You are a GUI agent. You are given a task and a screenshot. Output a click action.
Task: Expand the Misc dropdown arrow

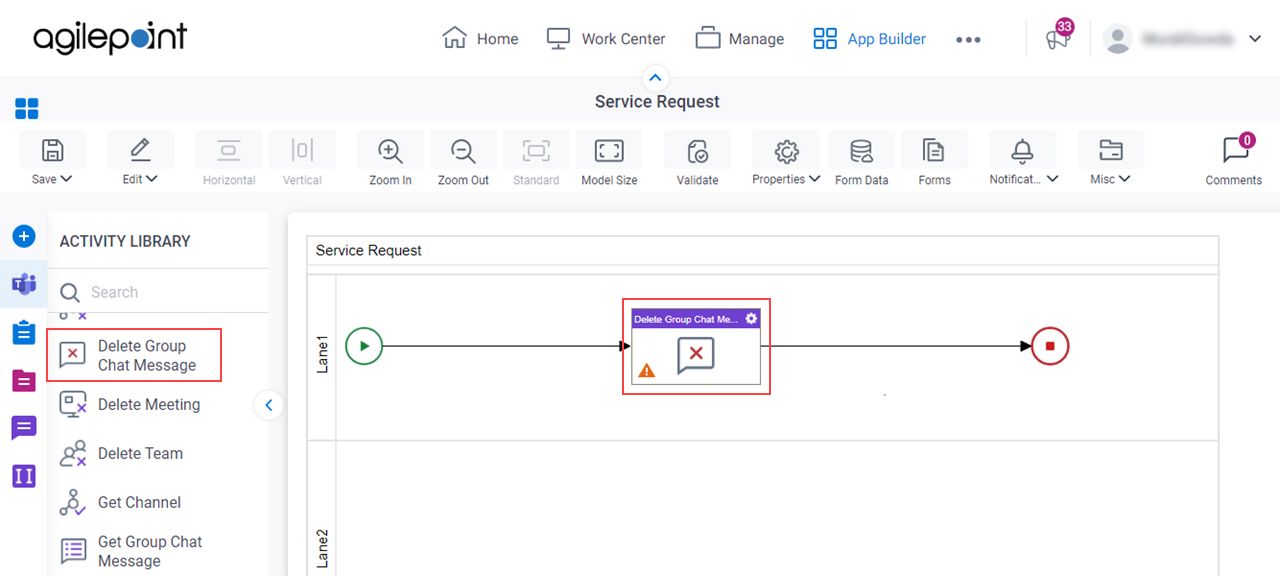pos(1125,179)
